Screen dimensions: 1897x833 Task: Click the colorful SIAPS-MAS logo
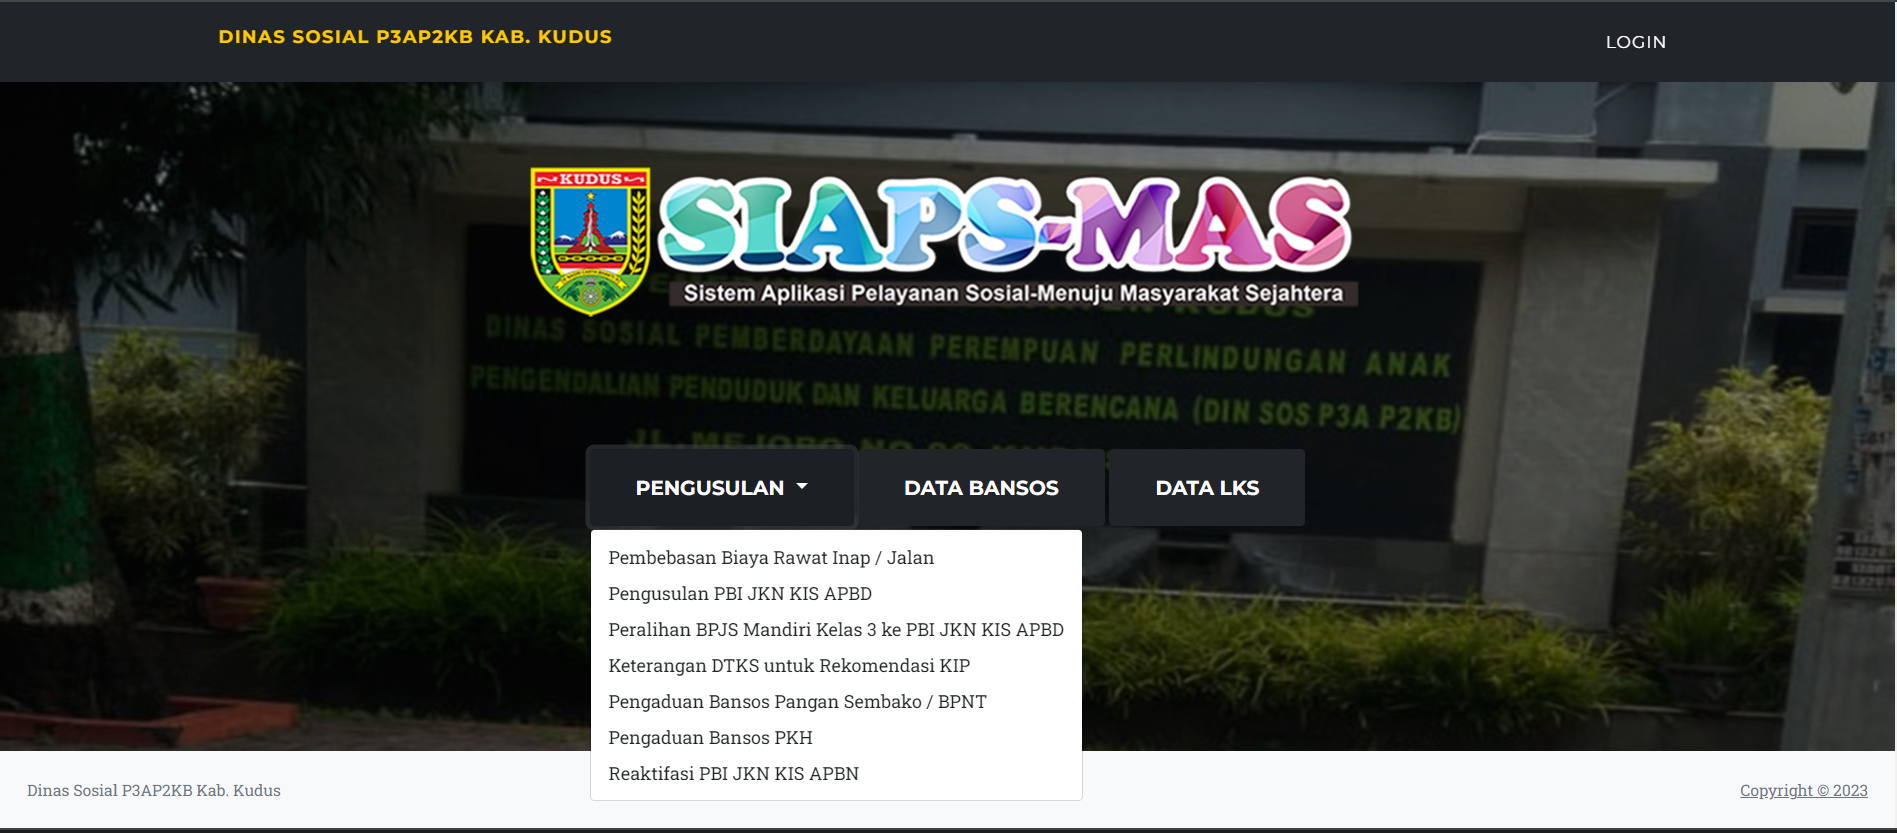[1004, 225]
